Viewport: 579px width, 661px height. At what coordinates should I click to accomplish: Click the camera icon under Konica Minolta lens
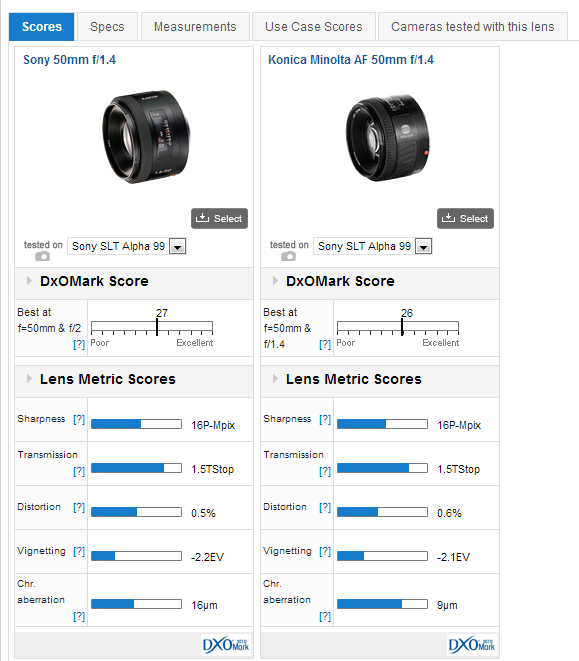click(x=288, y=256)
